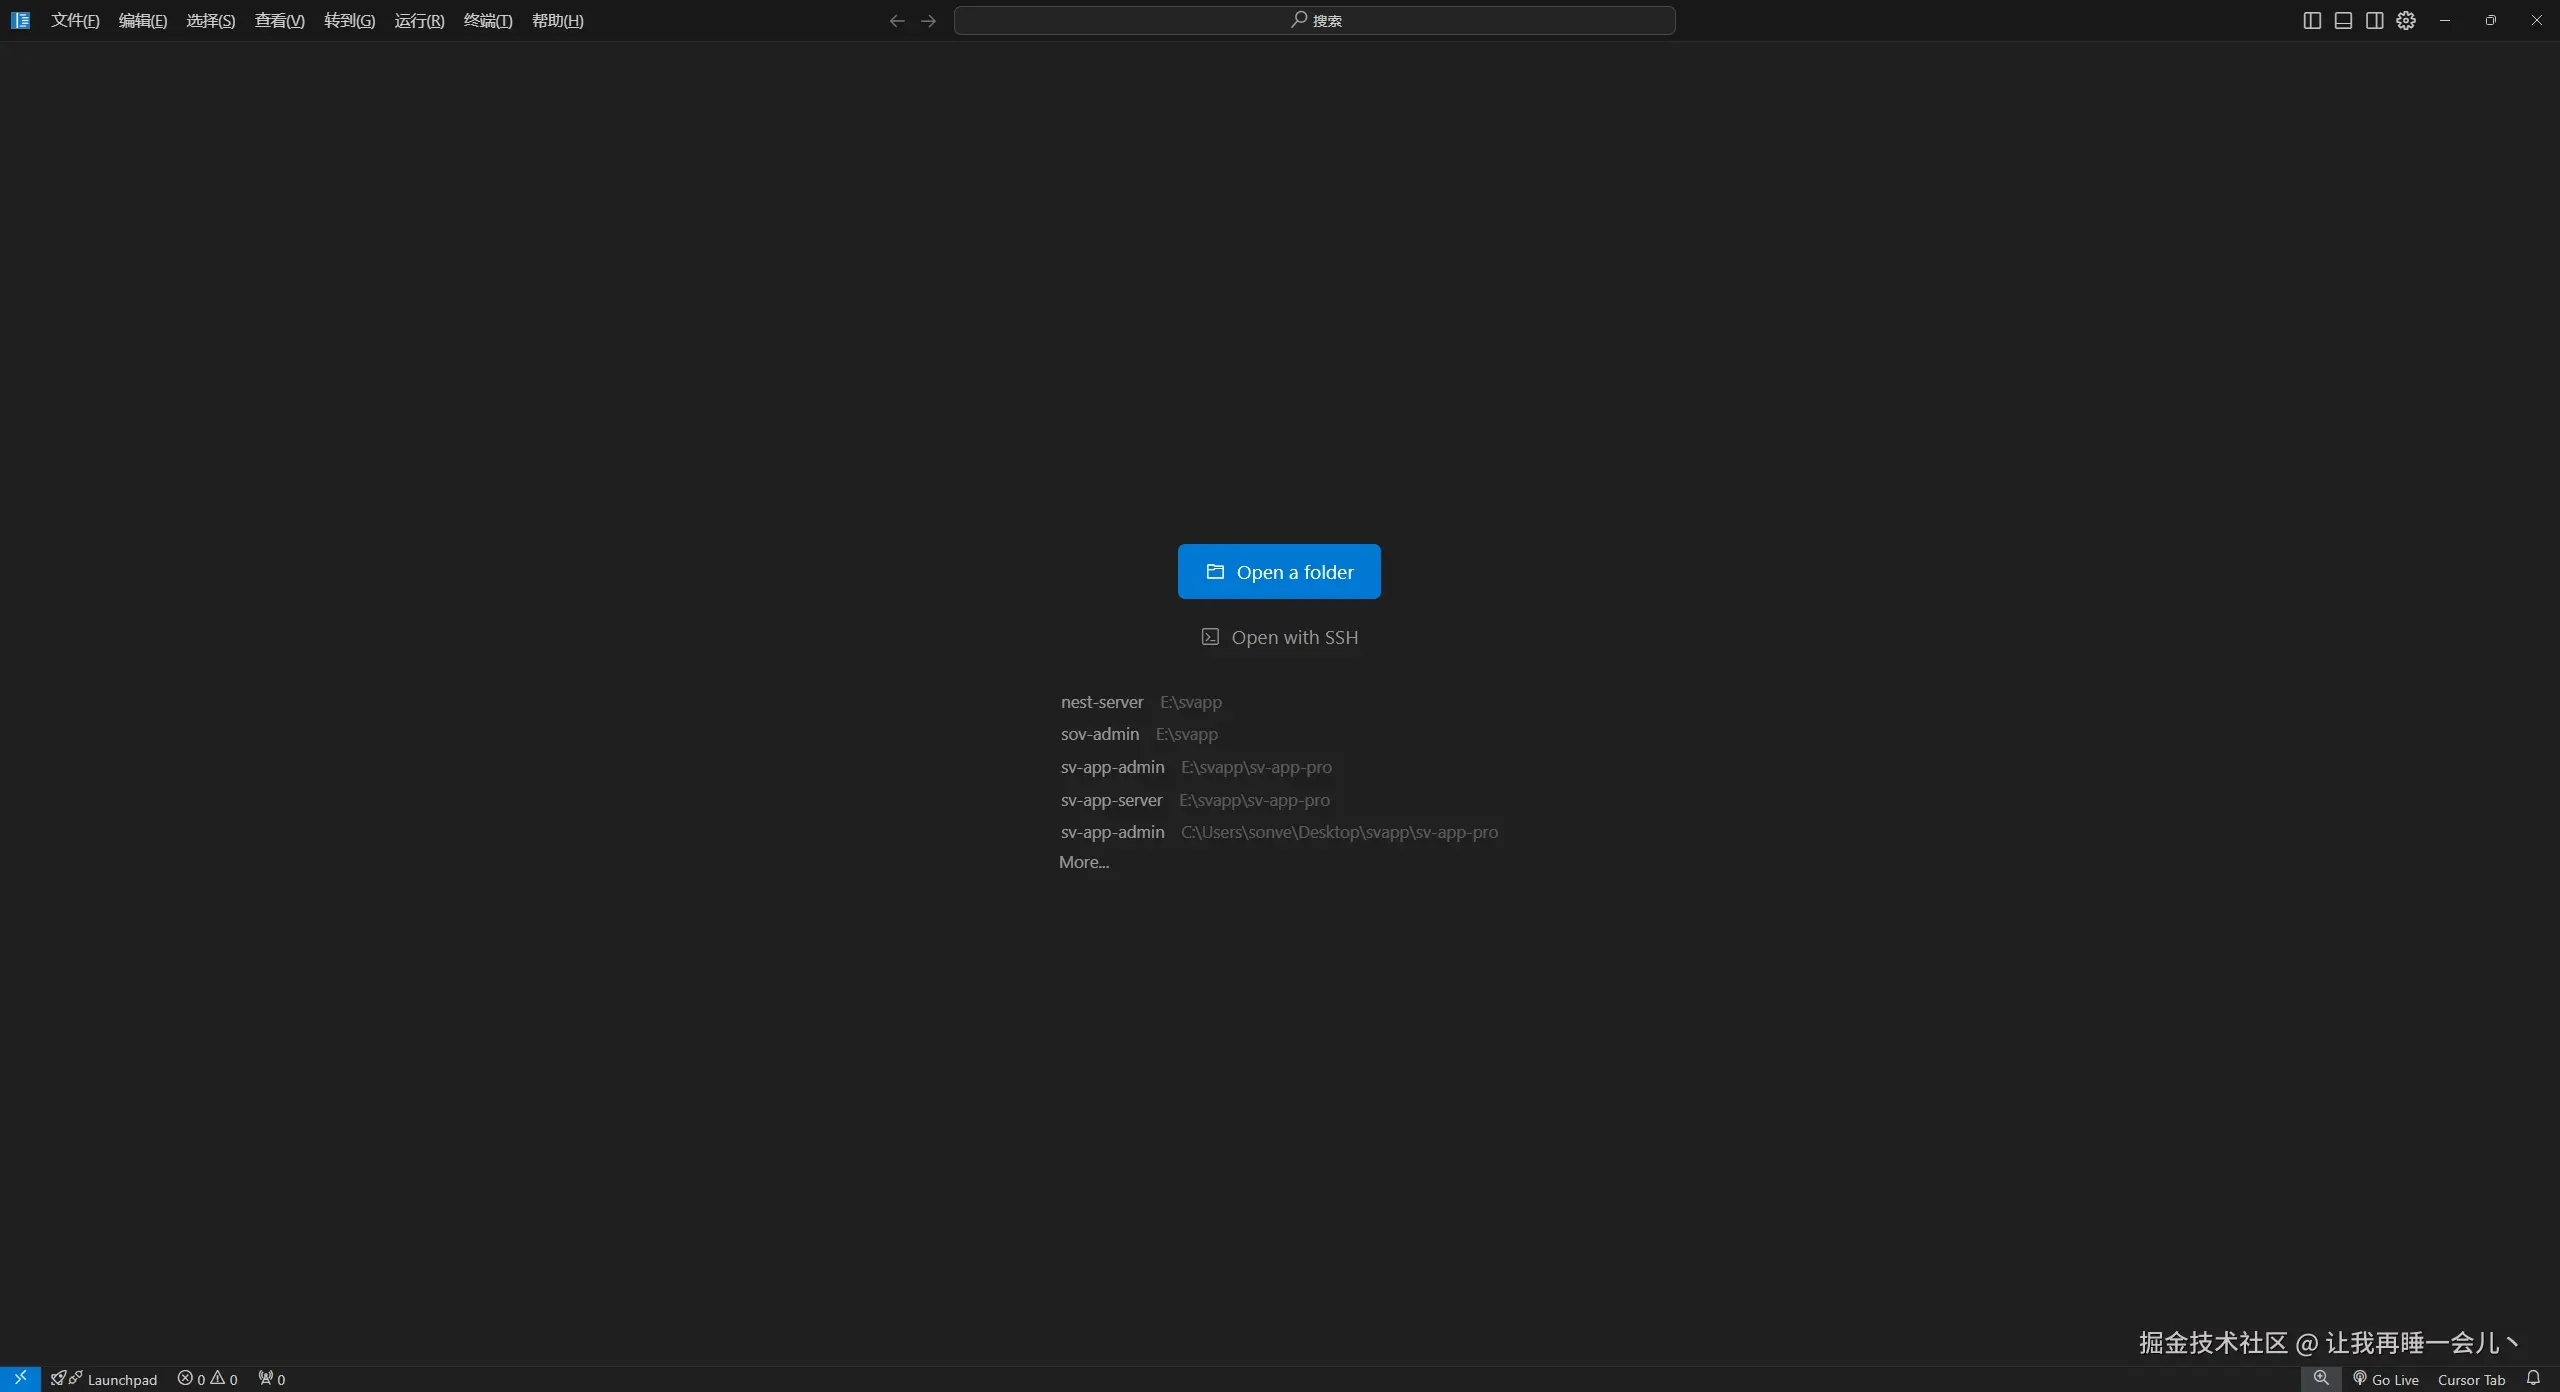Toggle the bottom panel layout icon
Screen dimensions: 2560x1392
2343,21
